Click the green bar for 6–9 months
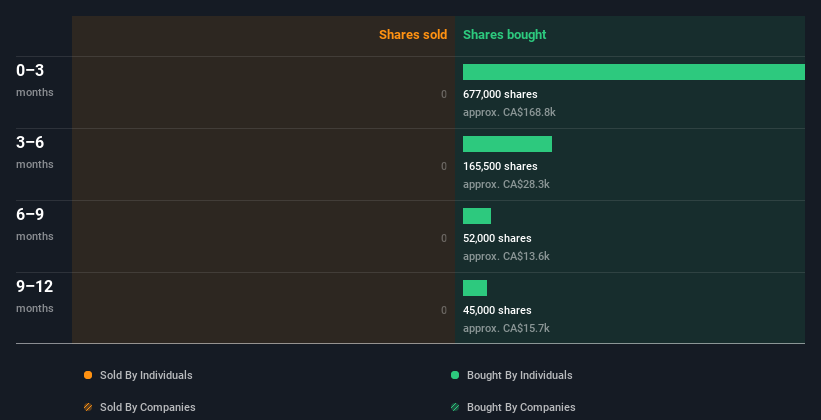The width and height of the screenshot is (821, 420). (477, 216)
